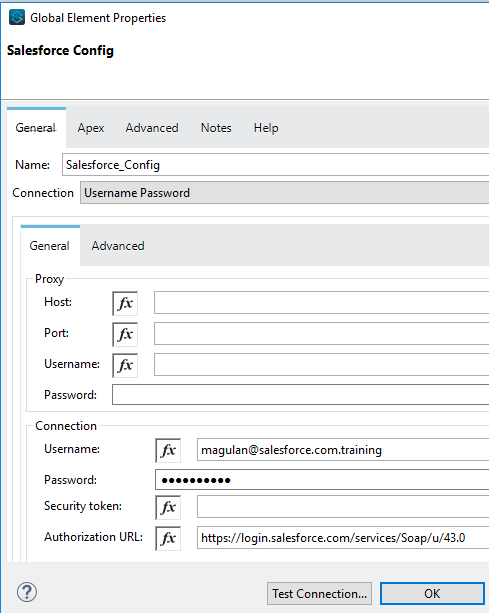Toggle fx expression for Proxy Username
The width and height of the screenshot is (489, 613).
[125, 366]
